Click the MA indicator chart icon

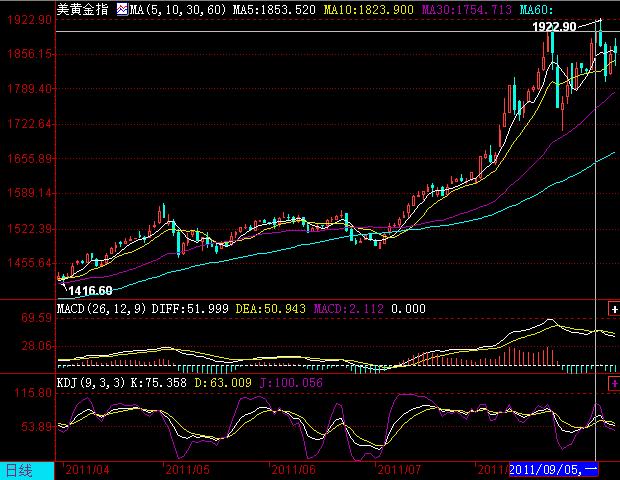coord(122,9)
